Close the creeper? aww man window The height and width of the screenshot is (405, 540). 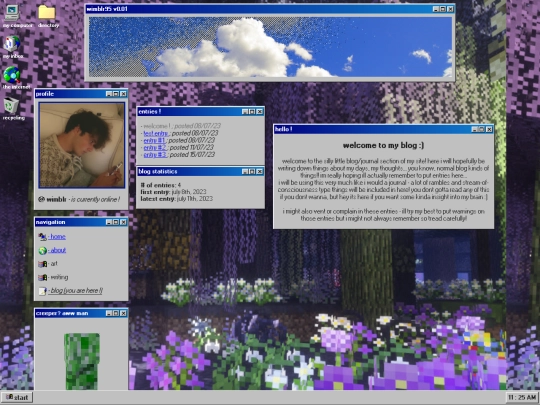(123, 313)
